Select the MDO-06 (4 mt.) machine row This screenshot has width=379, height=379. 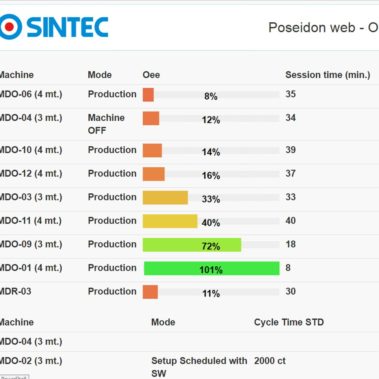point(189,95)
